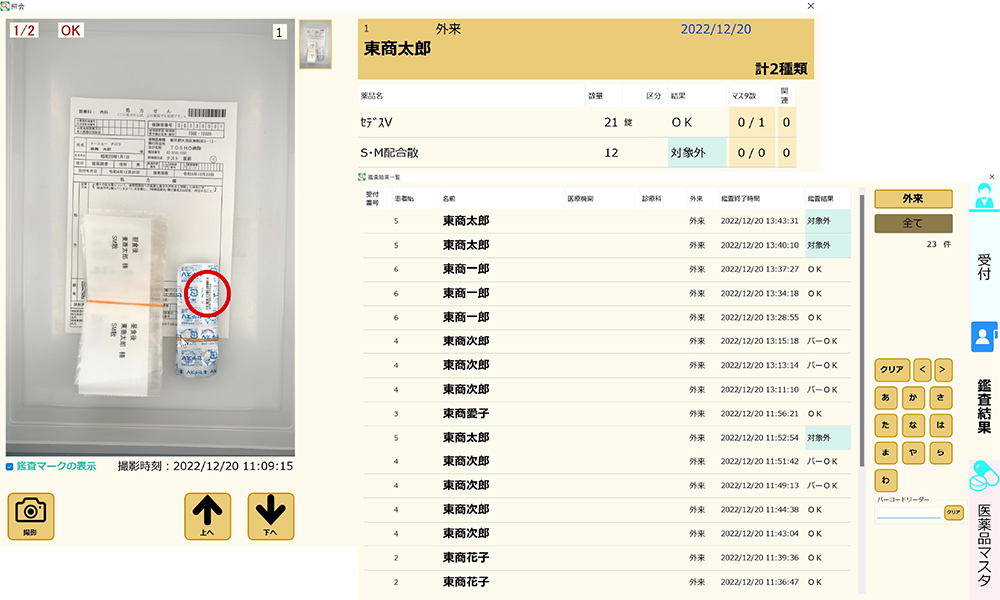Image resolution: width=1000 pixels, height=600 pixels.
Task: Select row 東商一郎 at 13:28:55
Action: pyautogui.click(x=607, y=318)
